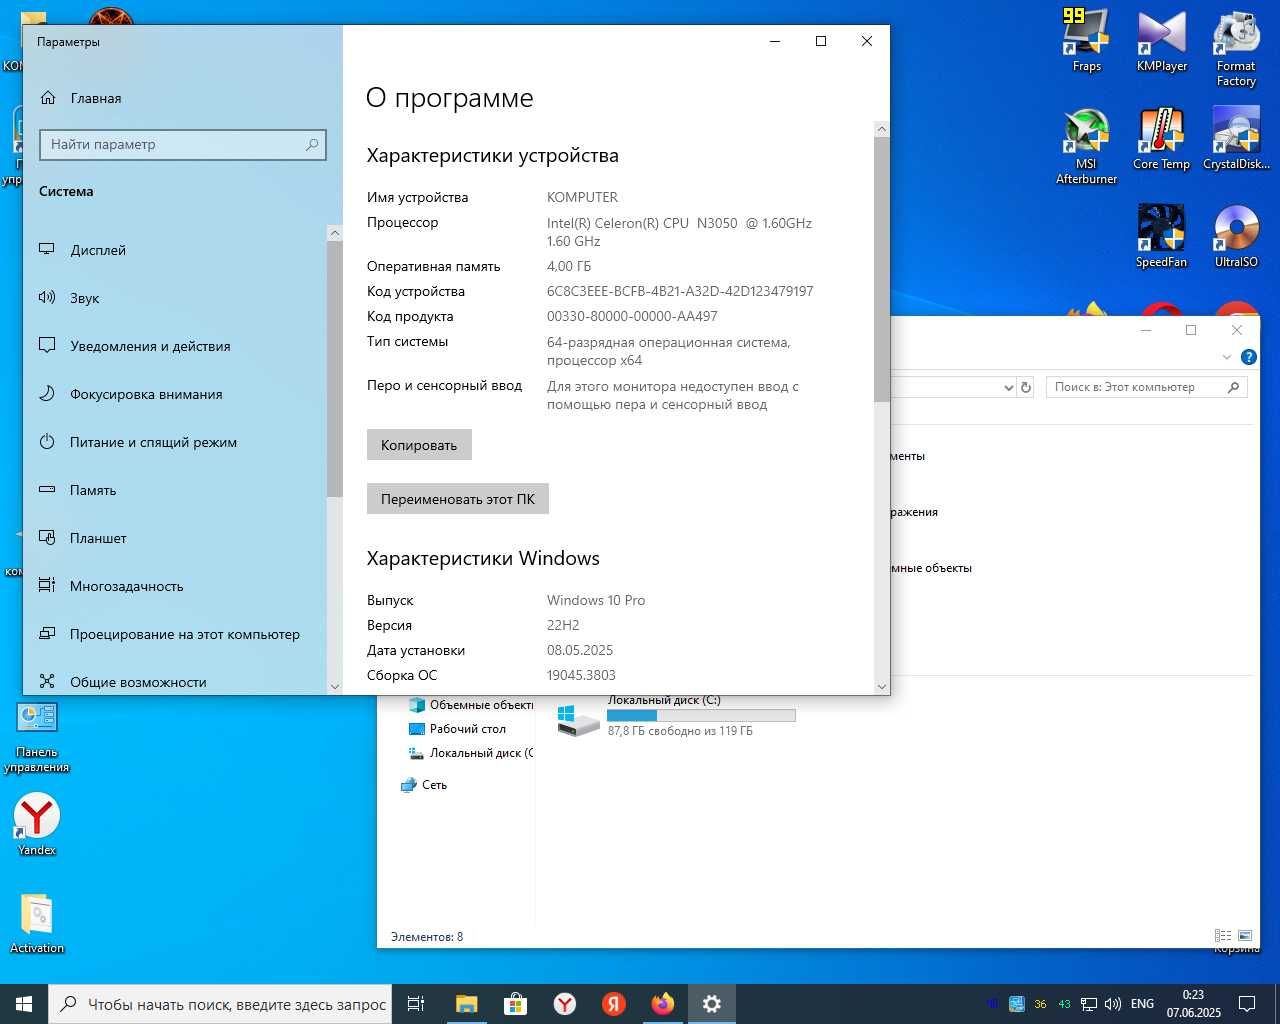
Task: Click the refresh button in Explorer address bar
Action: click(x=1025, y=387)
